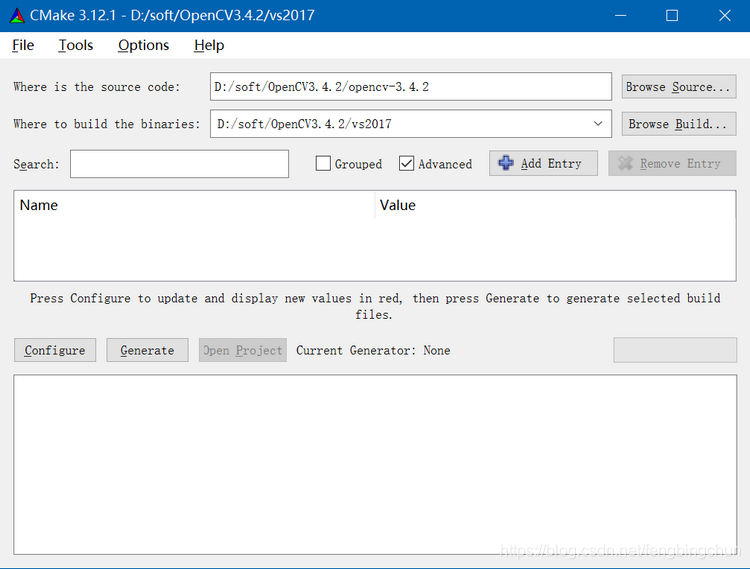Click the empty output log area
This screenshot has width=750, height=569.
(x=375, y=465)
